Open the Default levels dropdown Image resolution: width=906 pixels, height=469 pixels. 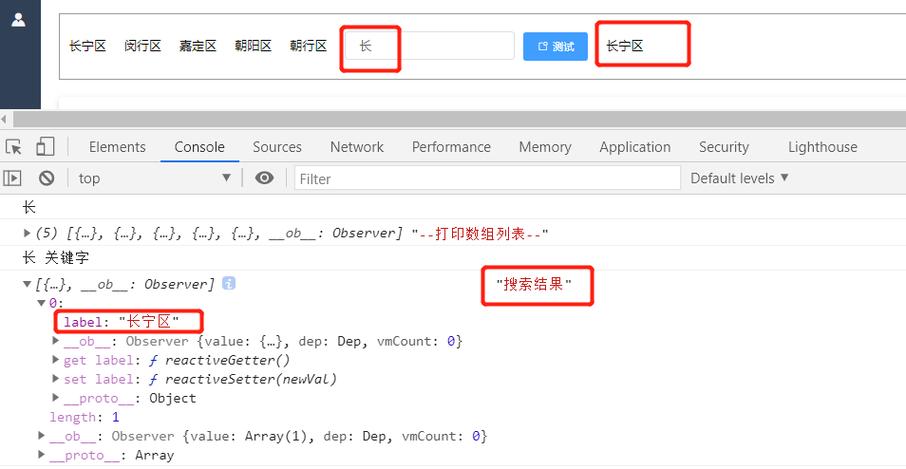740,178
